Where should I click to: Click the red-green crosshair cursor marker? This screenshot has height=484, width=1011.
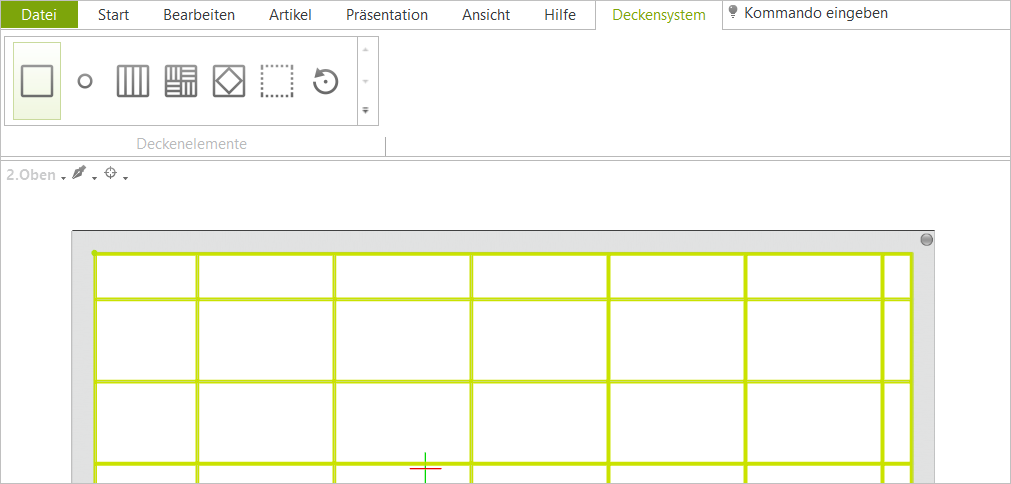point(426,468)
